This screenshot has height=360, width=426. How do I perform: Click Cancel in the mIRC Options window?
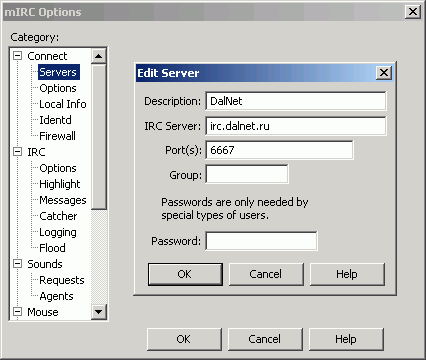[265, 339]
